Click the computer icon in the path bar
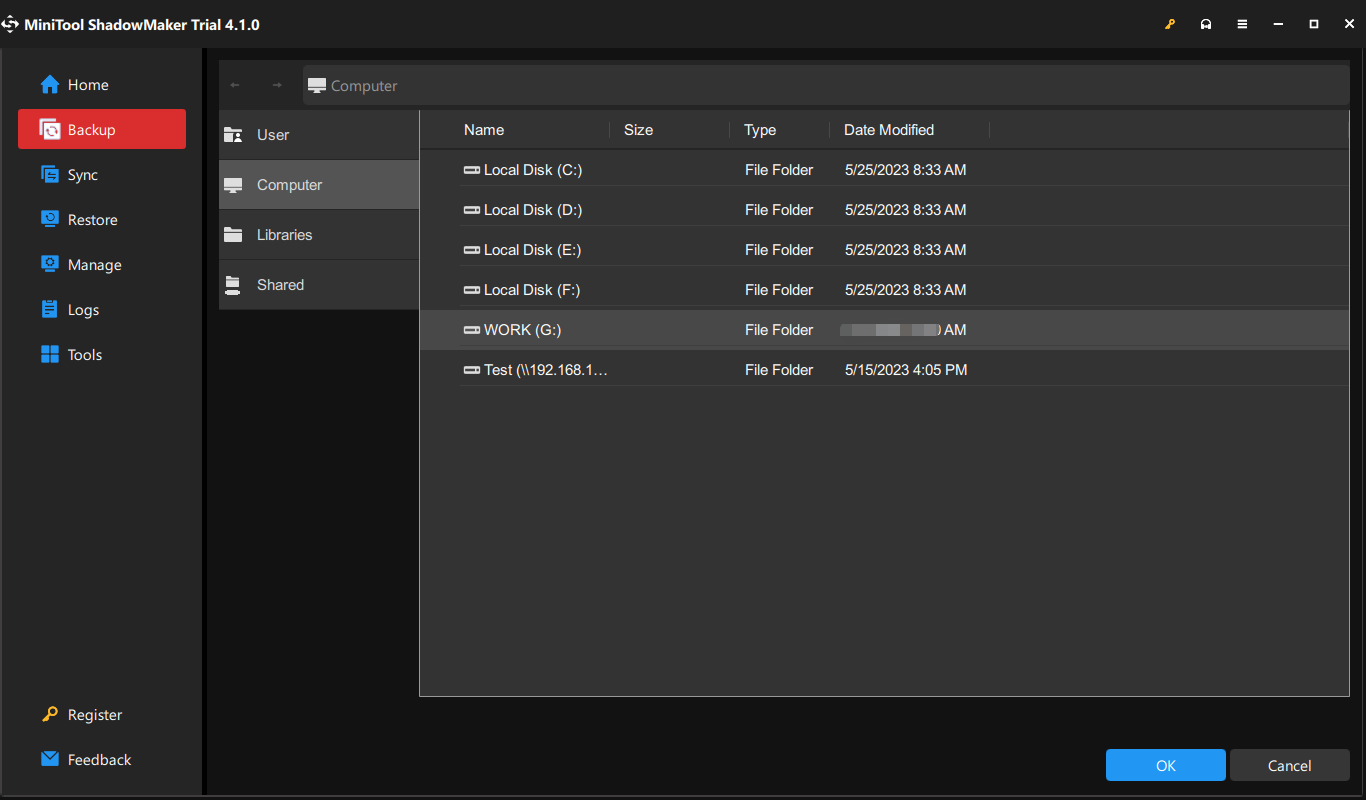Viewport: 1366px width, 800px height. [317, 86]
